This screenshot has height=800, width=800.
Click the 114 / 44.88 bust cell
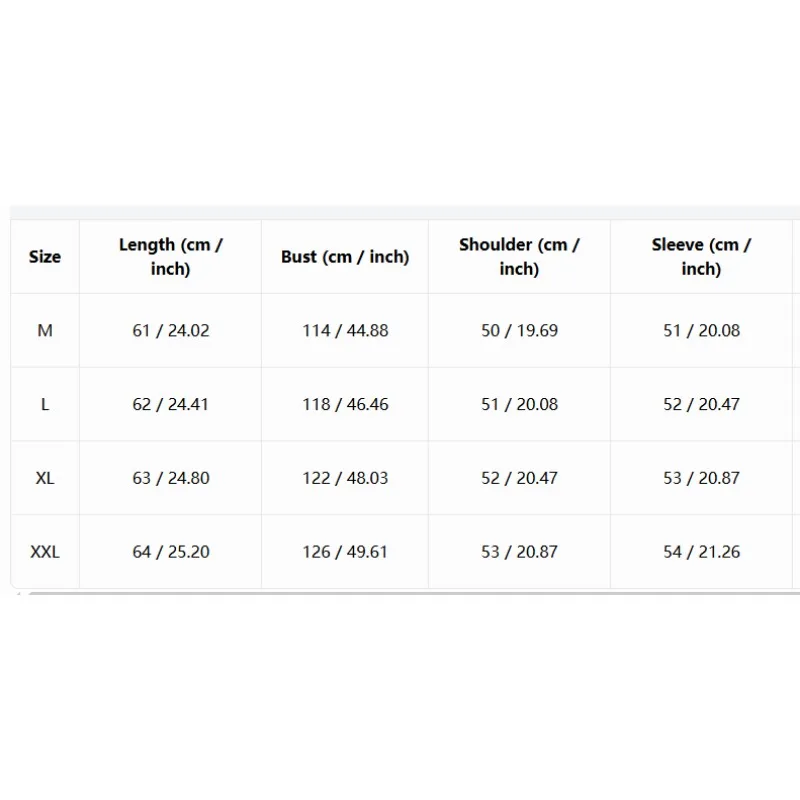345,331
